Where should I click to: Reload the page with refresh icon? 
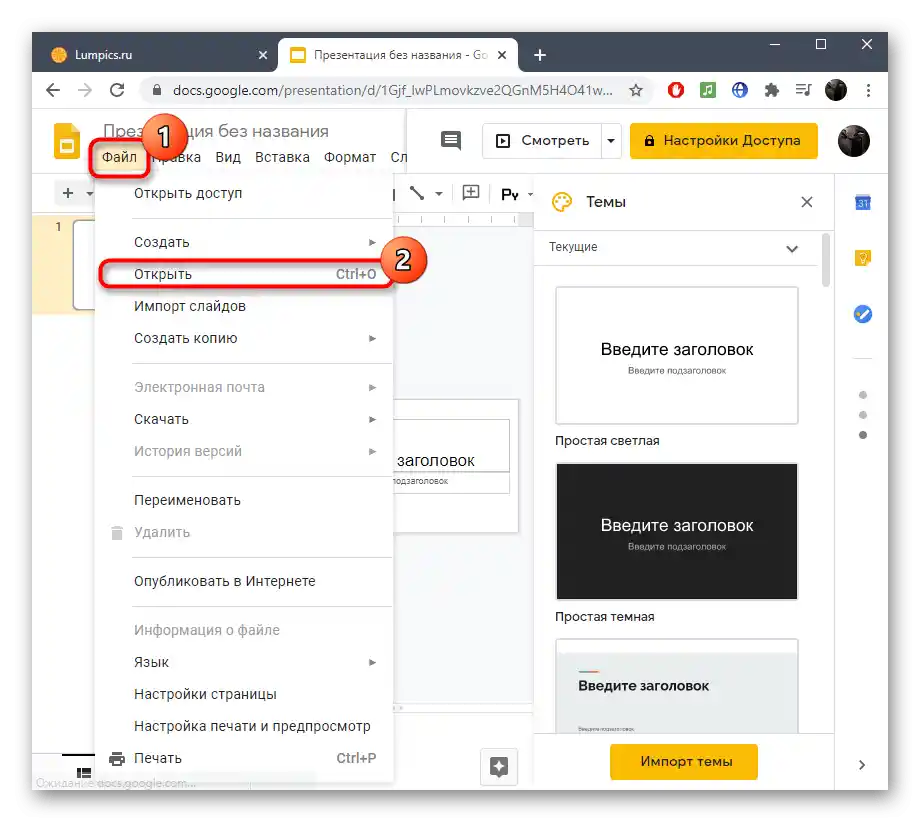117,90
